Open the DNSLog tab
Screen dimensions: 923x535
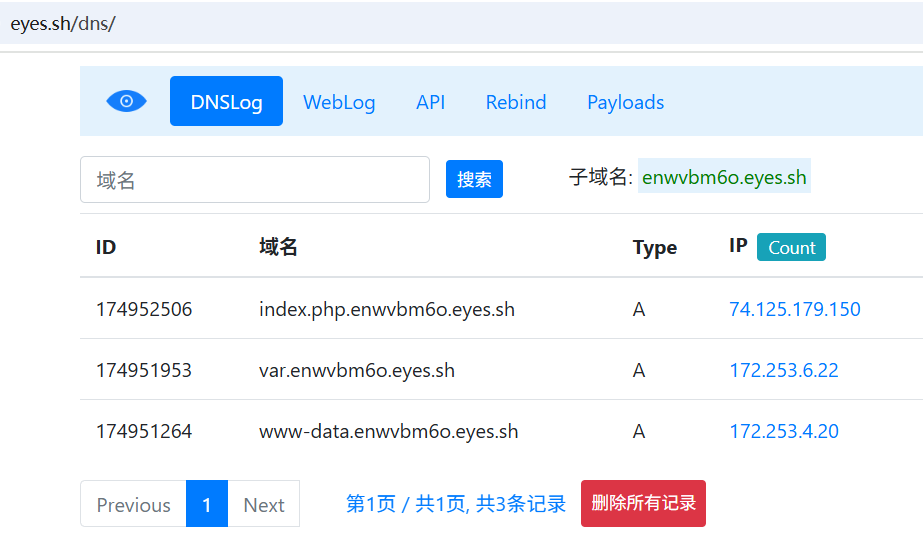226,102
